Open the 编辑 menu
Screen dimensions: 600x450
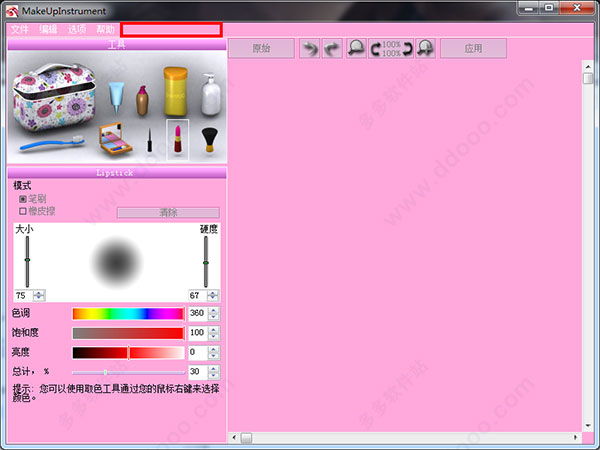click(x=48, y=29)
